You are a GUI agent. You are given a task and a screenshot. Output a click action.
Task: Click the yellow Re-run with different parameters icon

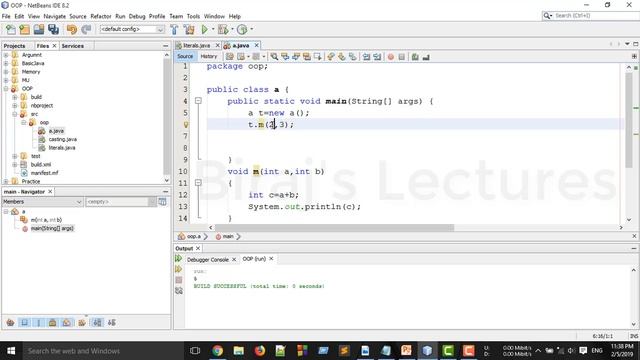click(178, 269)
